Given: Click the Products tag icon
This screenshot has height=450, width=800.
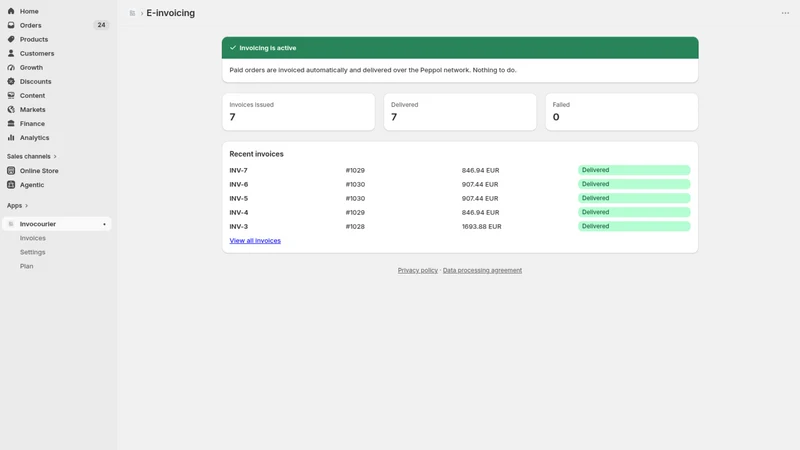Looking at the screenshot, I should click(11, 39).
